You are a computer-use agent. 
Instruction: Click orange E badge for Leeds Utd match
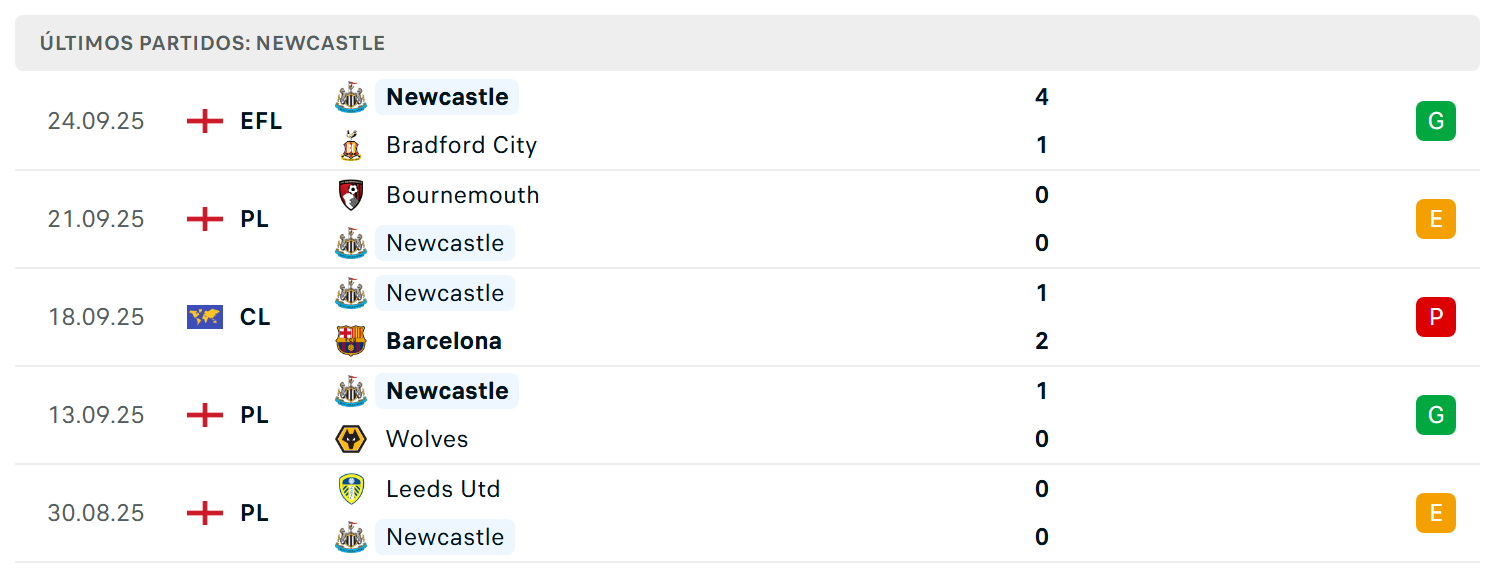(x=1435, y=513)
